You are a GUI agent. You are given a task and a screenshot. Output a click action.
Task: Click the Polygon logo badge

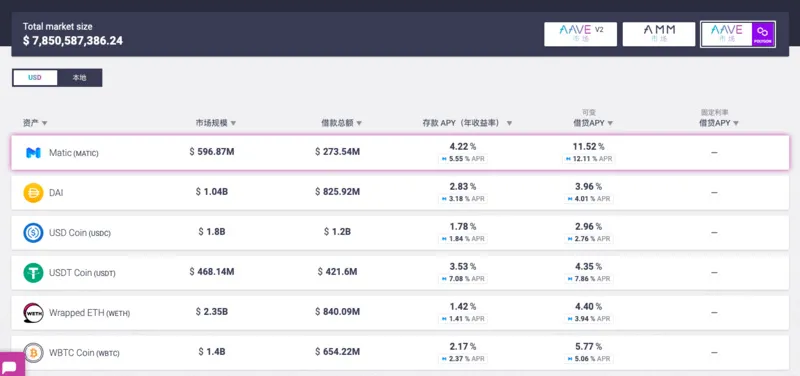click(x=763, y=34)
